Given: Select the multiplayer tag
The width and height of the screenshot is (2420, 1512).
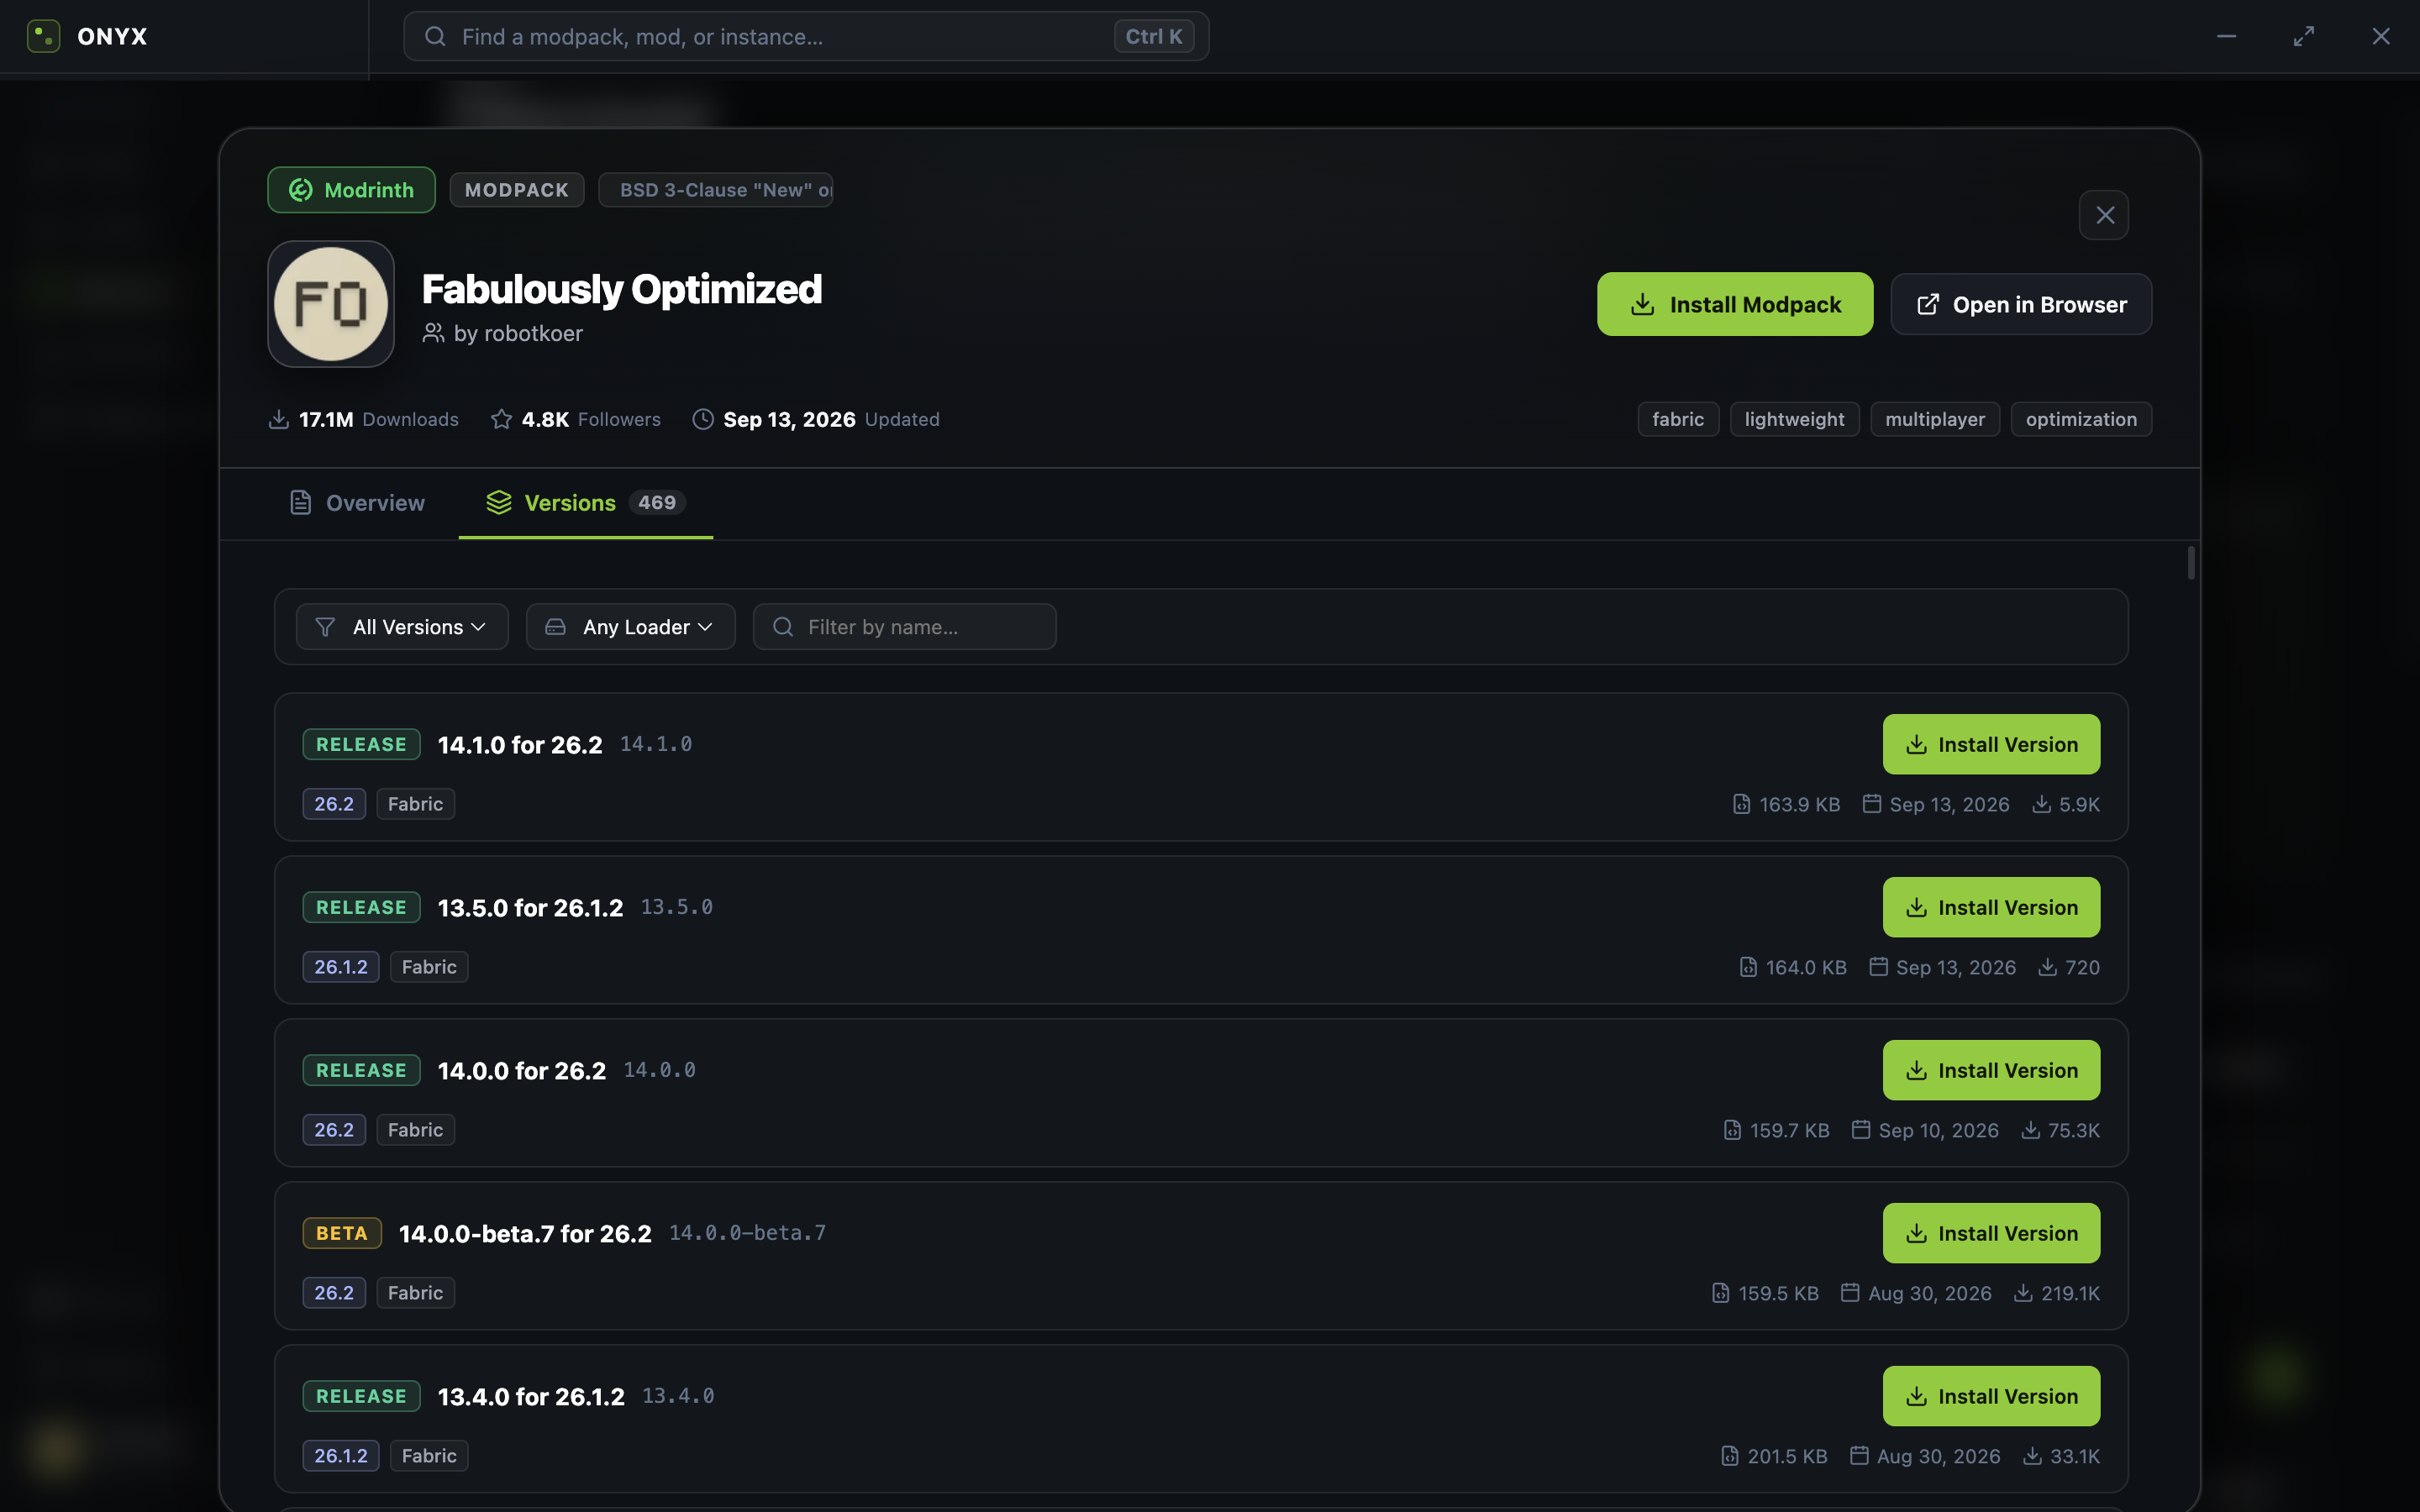Looking at the screenshot, I should tap(1935, 419).
